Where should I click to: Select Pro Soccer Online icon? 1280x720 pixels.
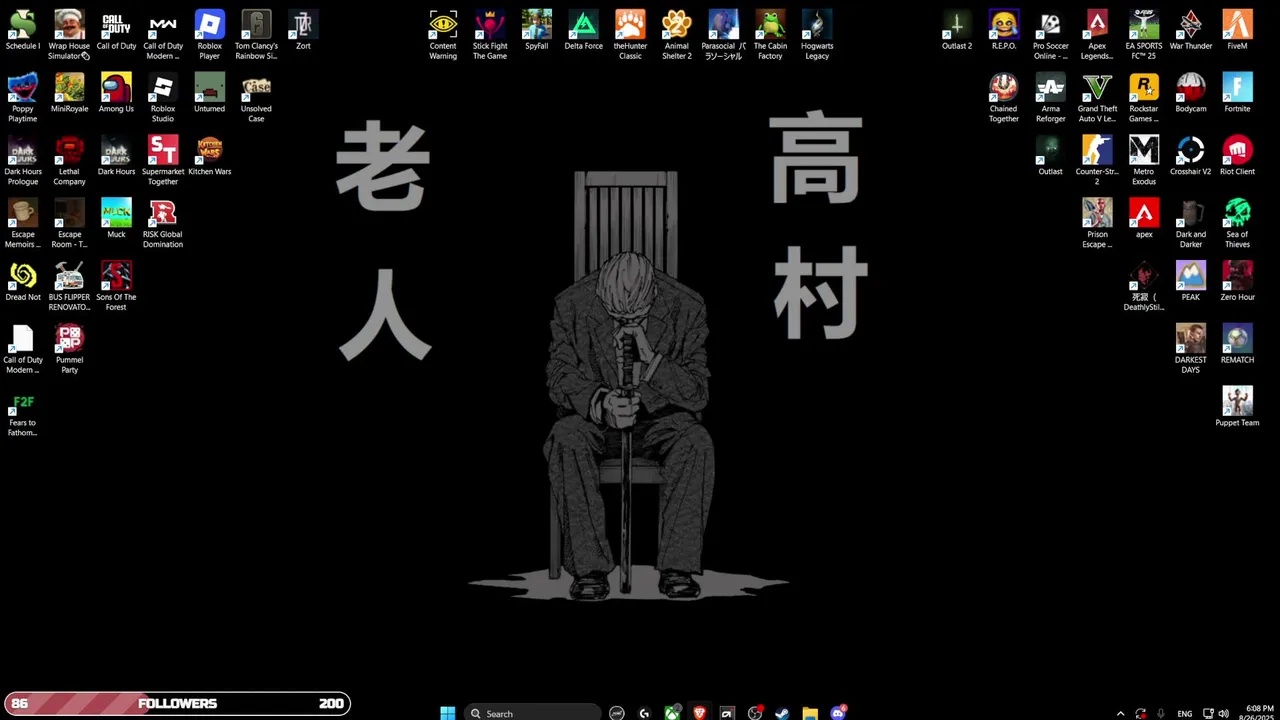[1050, 36]
